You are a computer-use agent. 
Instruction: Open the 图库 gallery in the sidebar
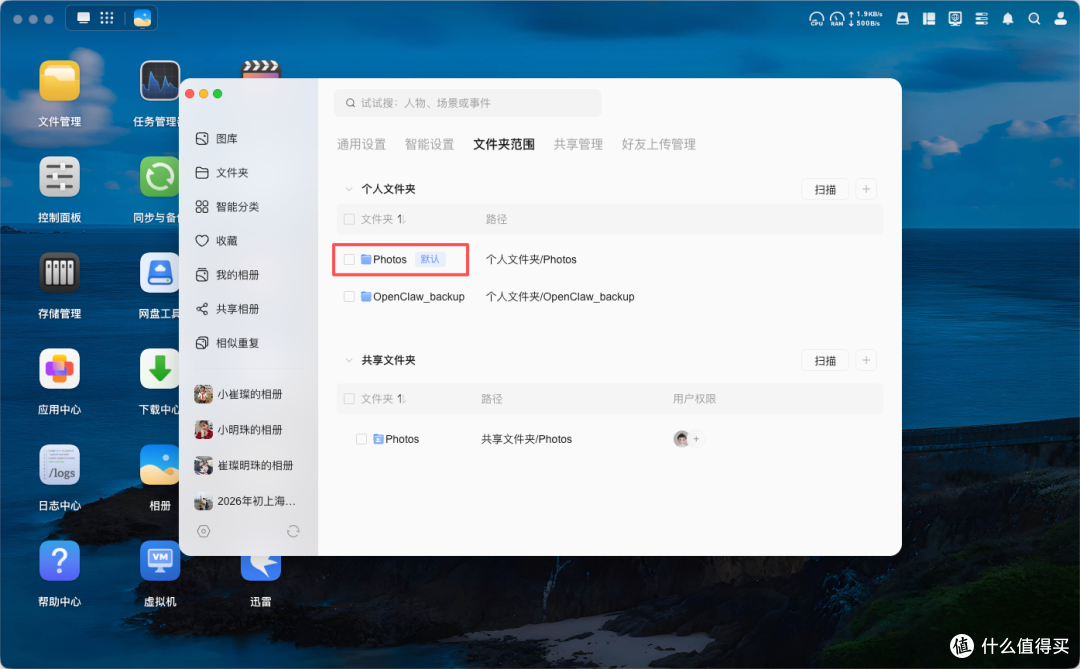217,138
